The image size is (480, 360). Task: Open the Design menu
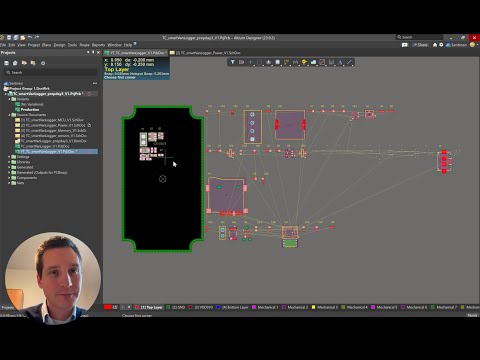59,45
